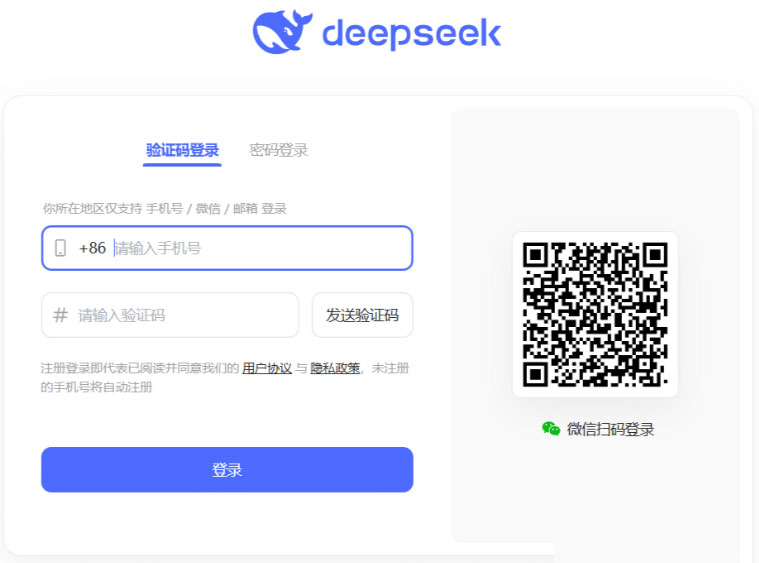Click the 你所在地区仅支持 hint text
759x563 pixels.
(92, 209)
